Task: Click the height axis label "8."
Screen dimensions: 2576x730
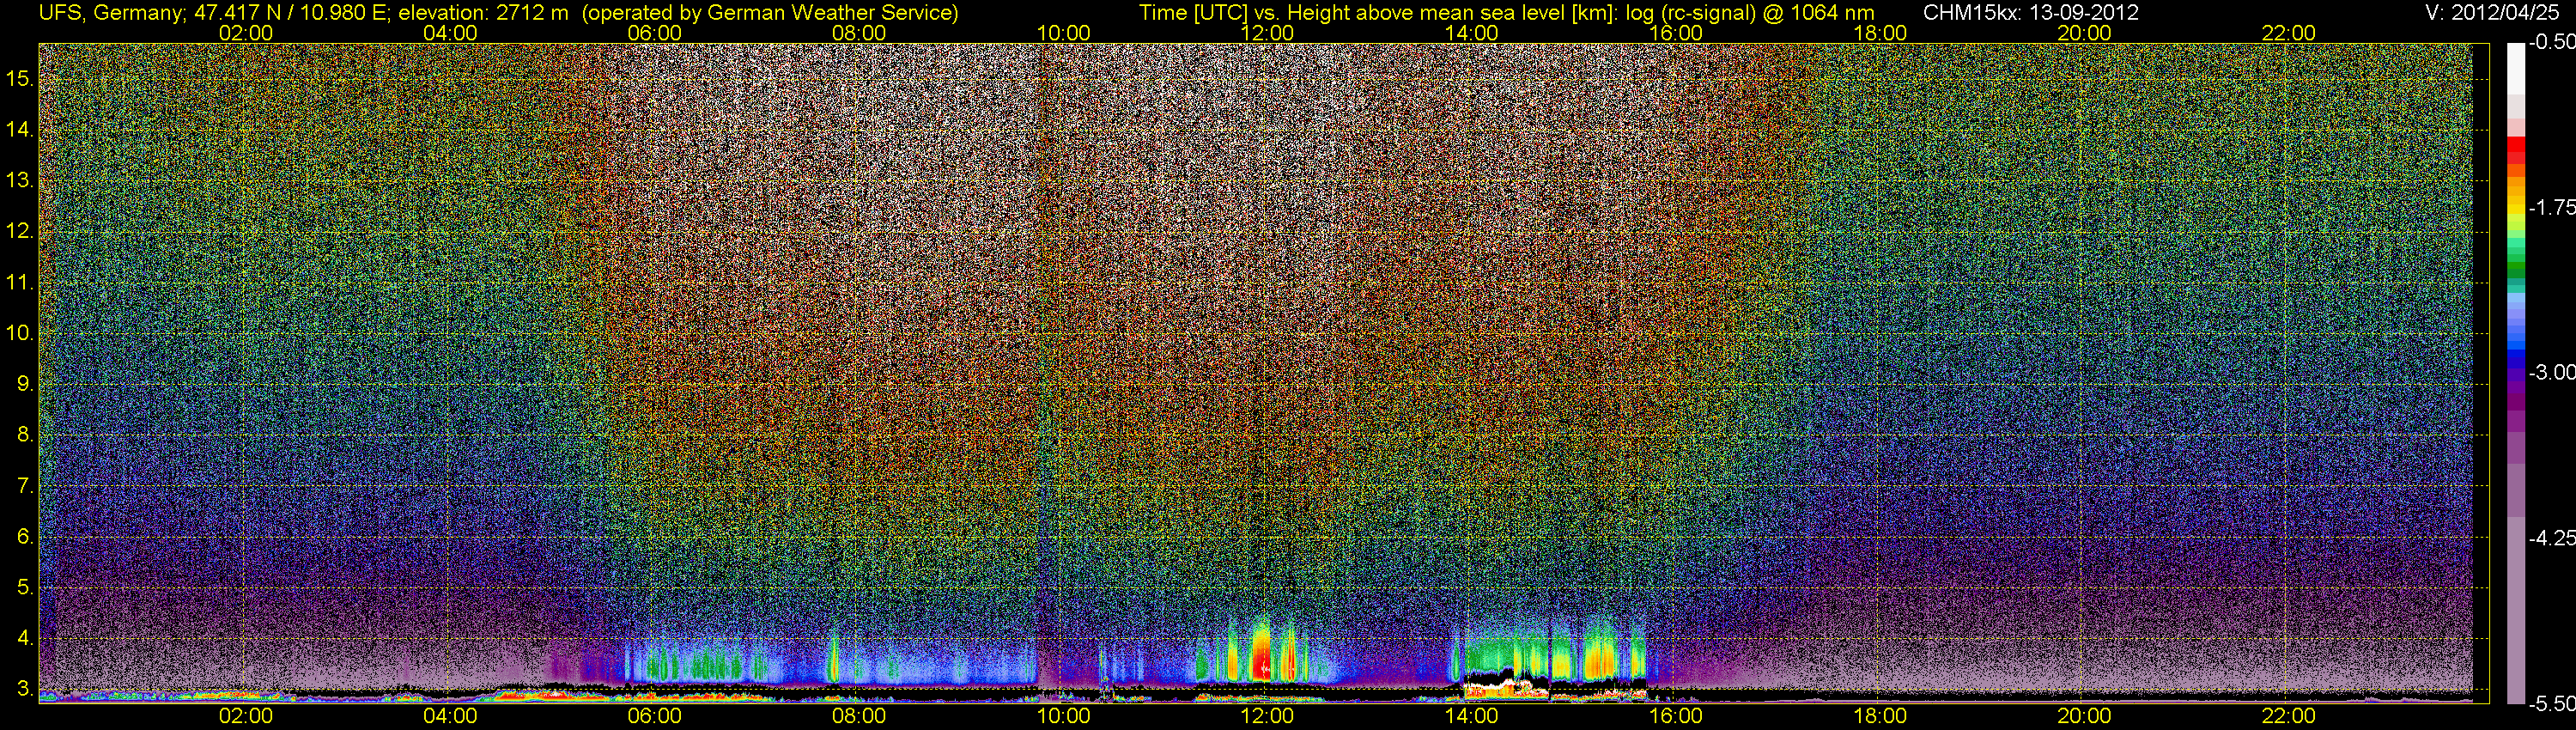Action: 26,435
